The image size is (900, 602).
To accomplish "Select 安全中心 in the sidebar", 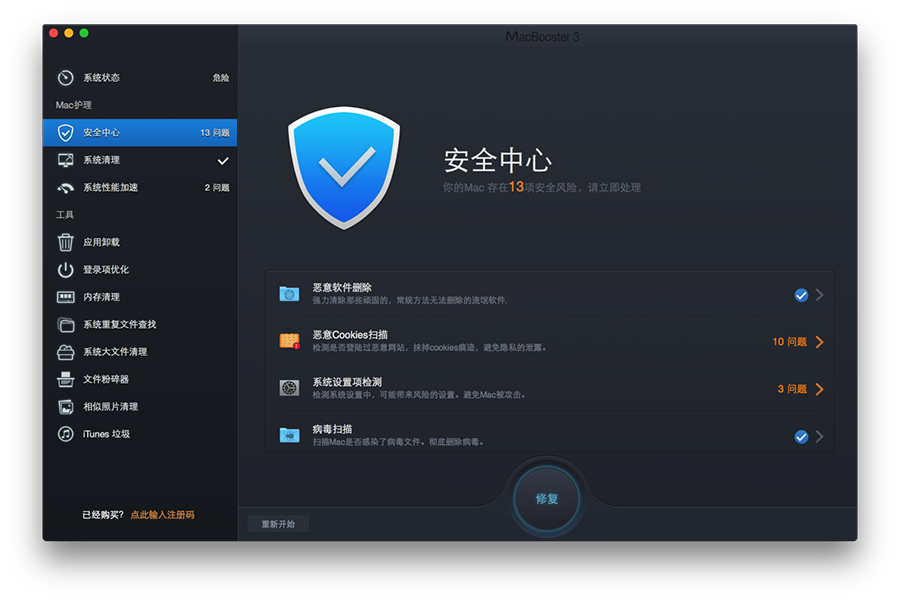I will [x=140, y=133].
